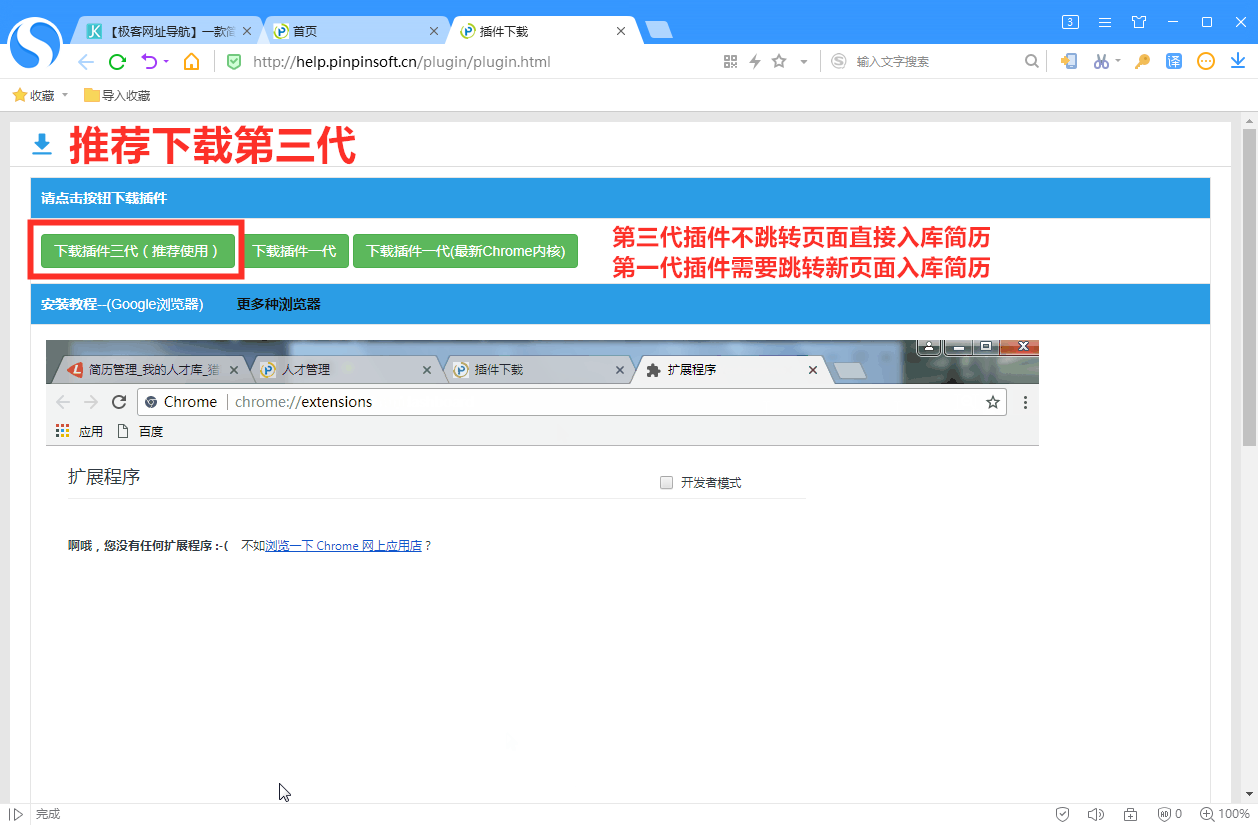Open the screenshot scissors tool
Screen dimensions: 1258x825
[x=1100, y=60]
